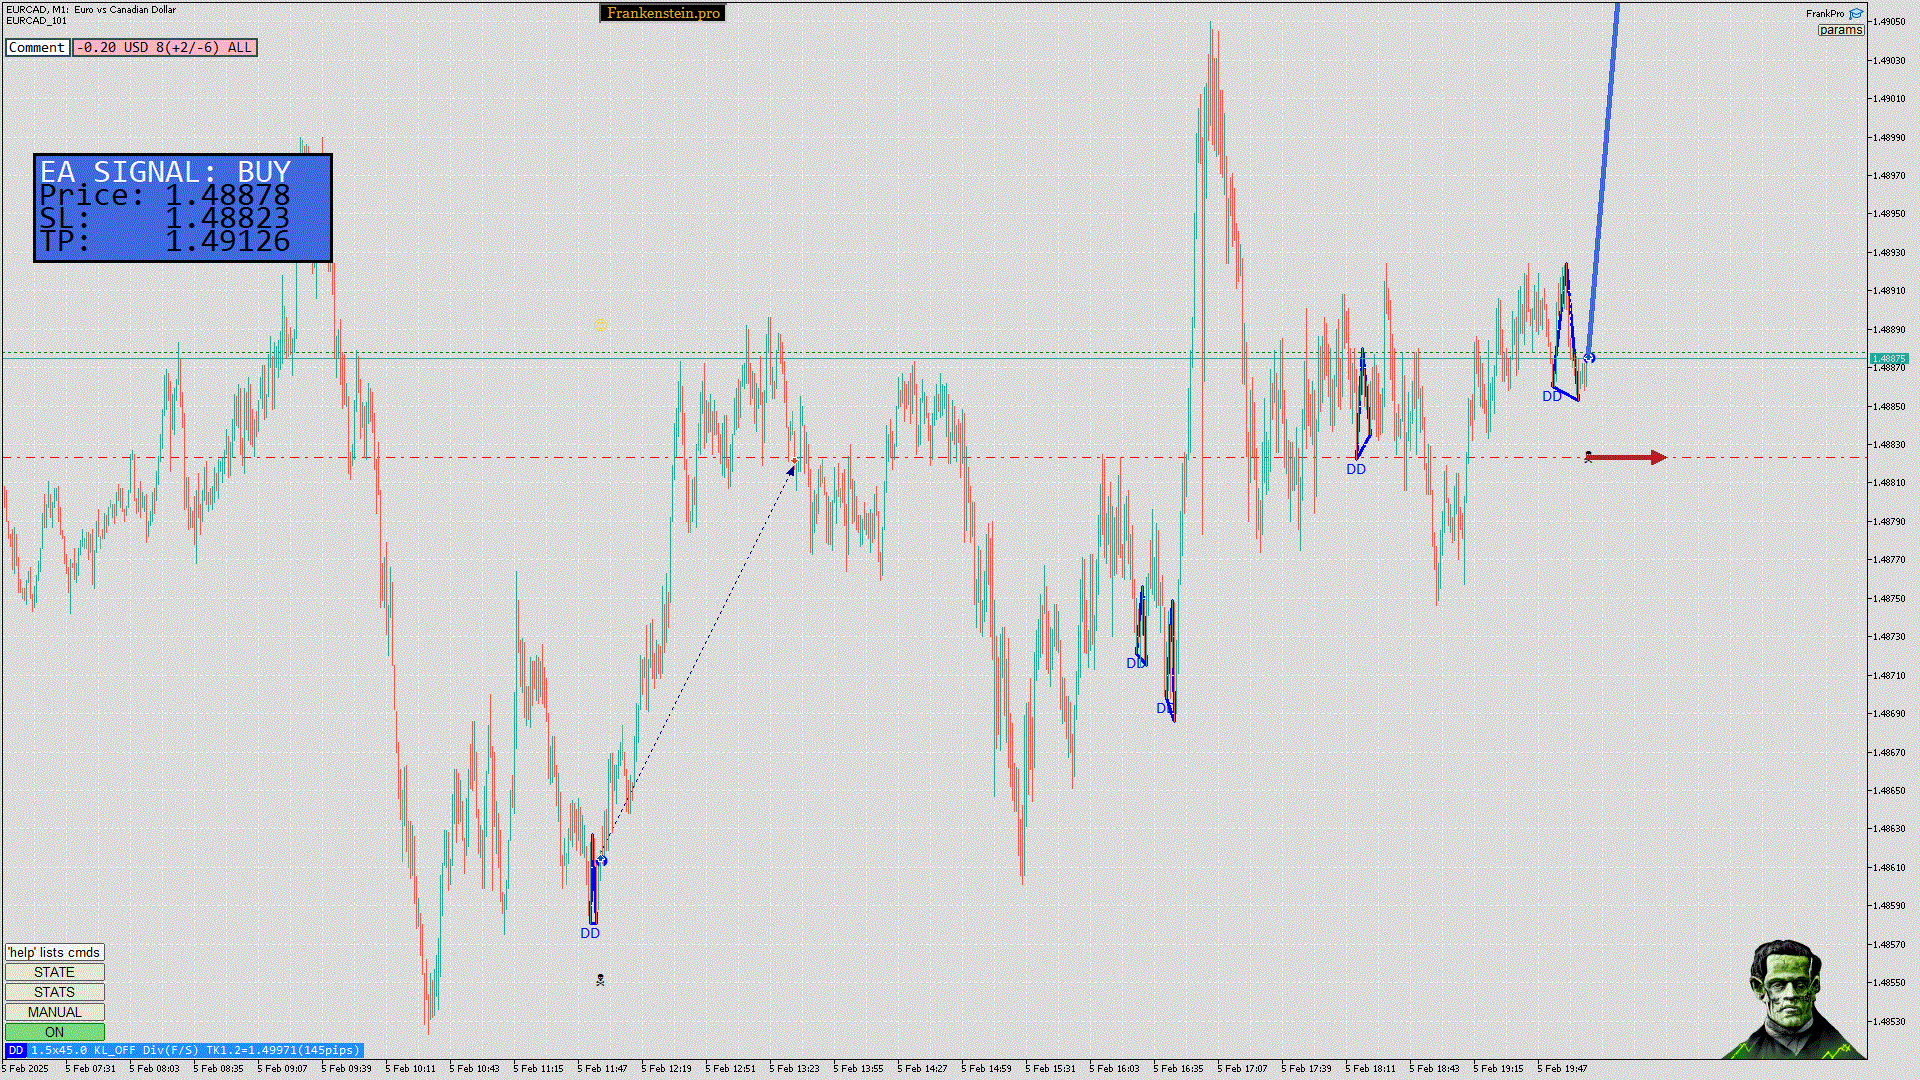This screenshot has width=1920, height=1080.
Task: Switch to MANUAL mode button
Action: [54, 1012]
